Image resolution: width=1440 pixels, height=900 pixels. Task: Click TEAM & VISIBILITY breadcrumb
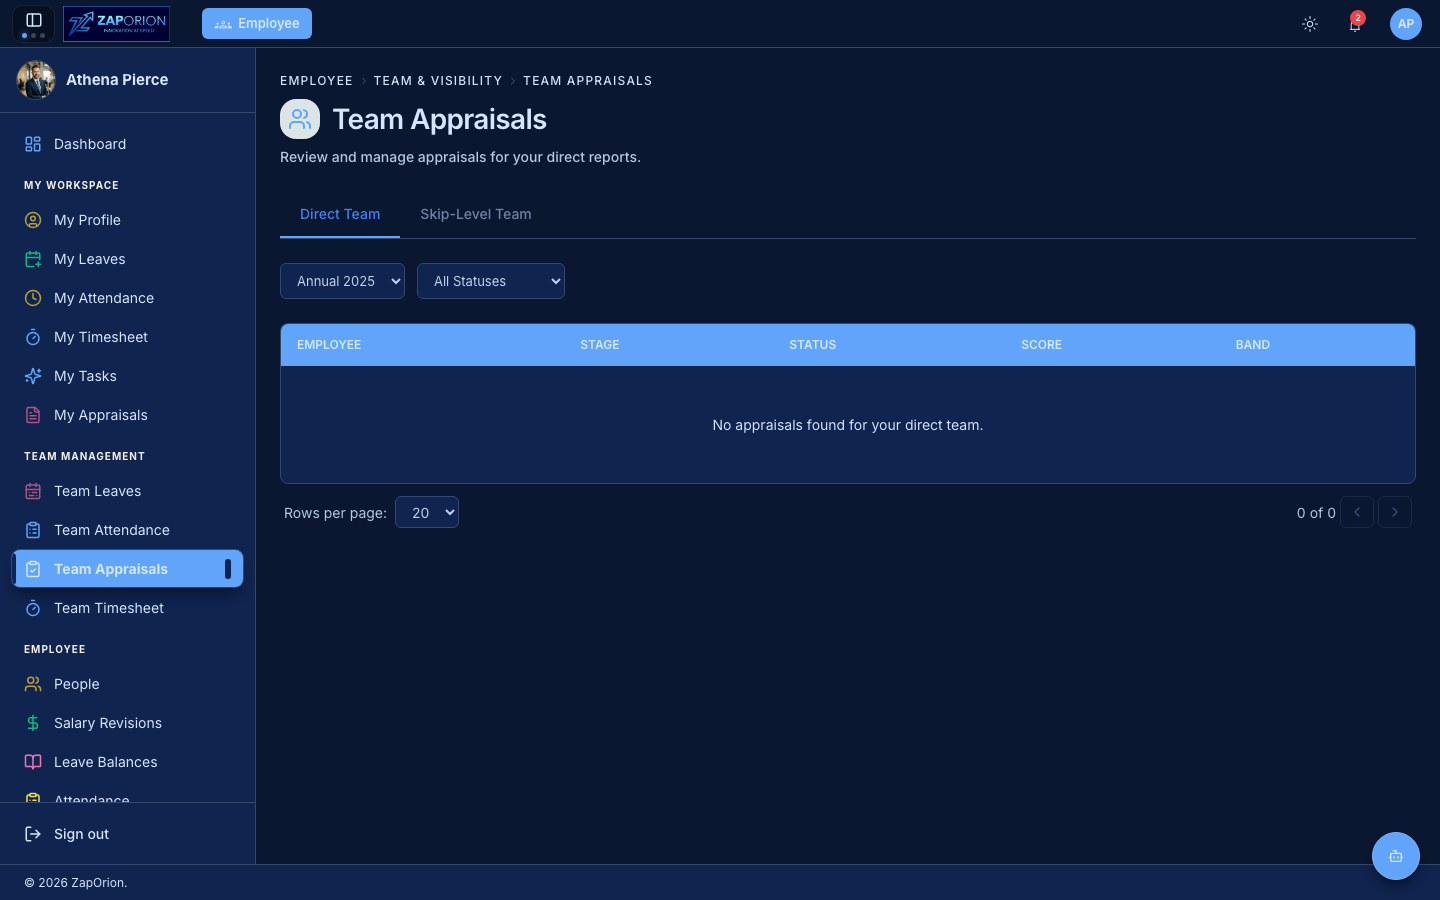coord(438,81)
